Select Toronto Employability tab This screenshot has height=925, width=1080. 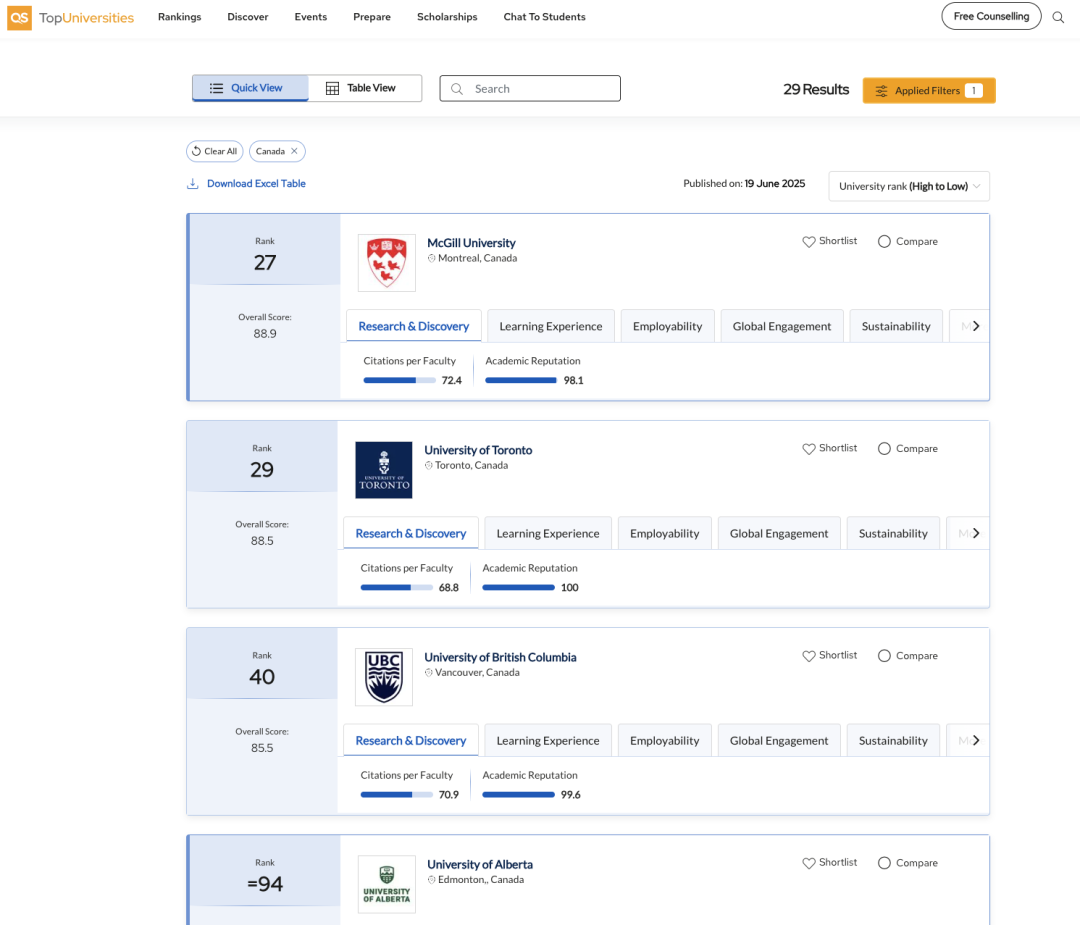pos(665,533)
